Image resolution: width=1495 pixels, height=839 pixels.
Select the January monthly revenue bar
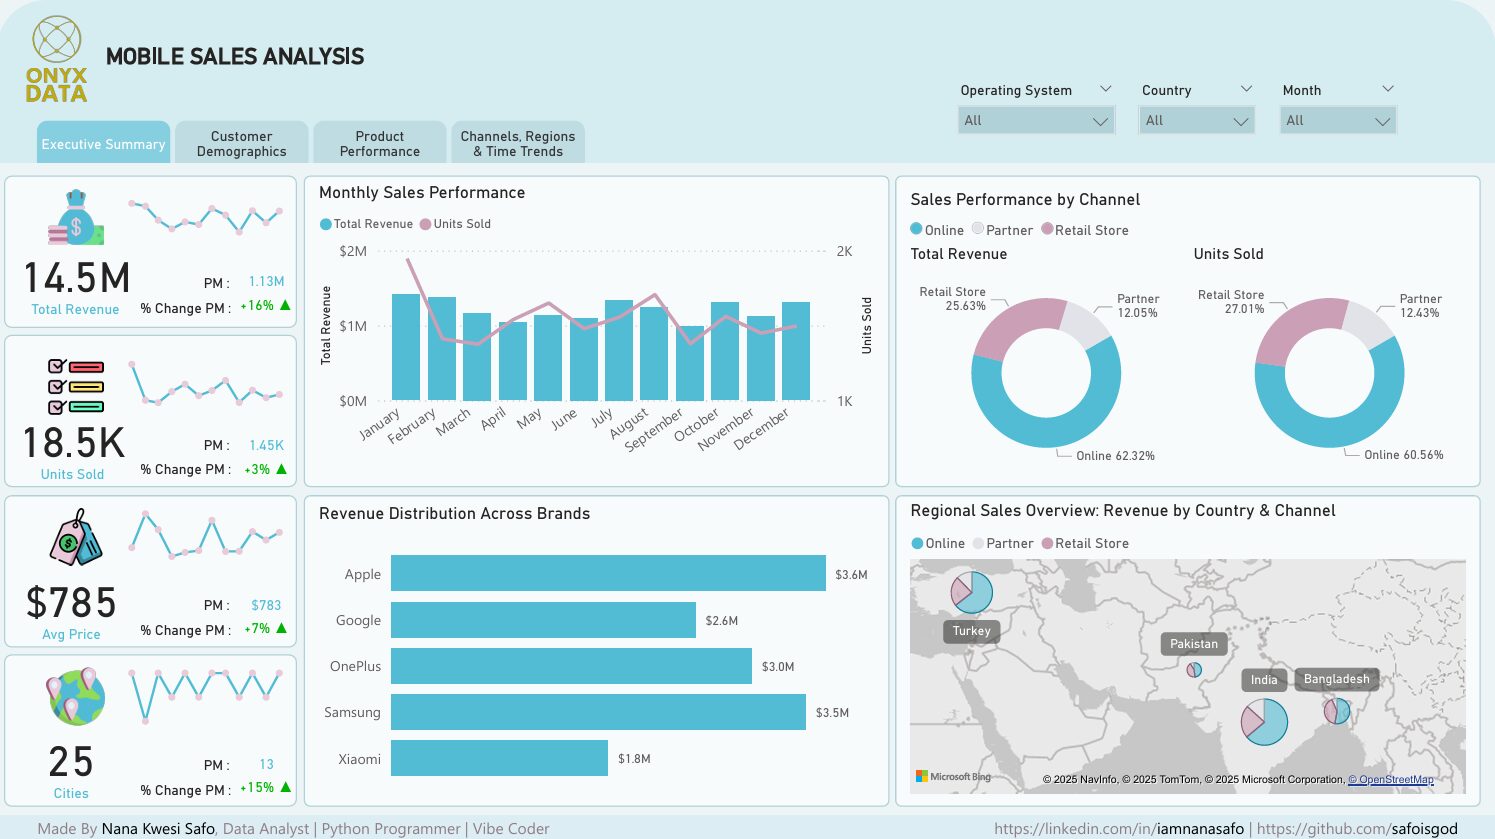click(x=406, y=347)
